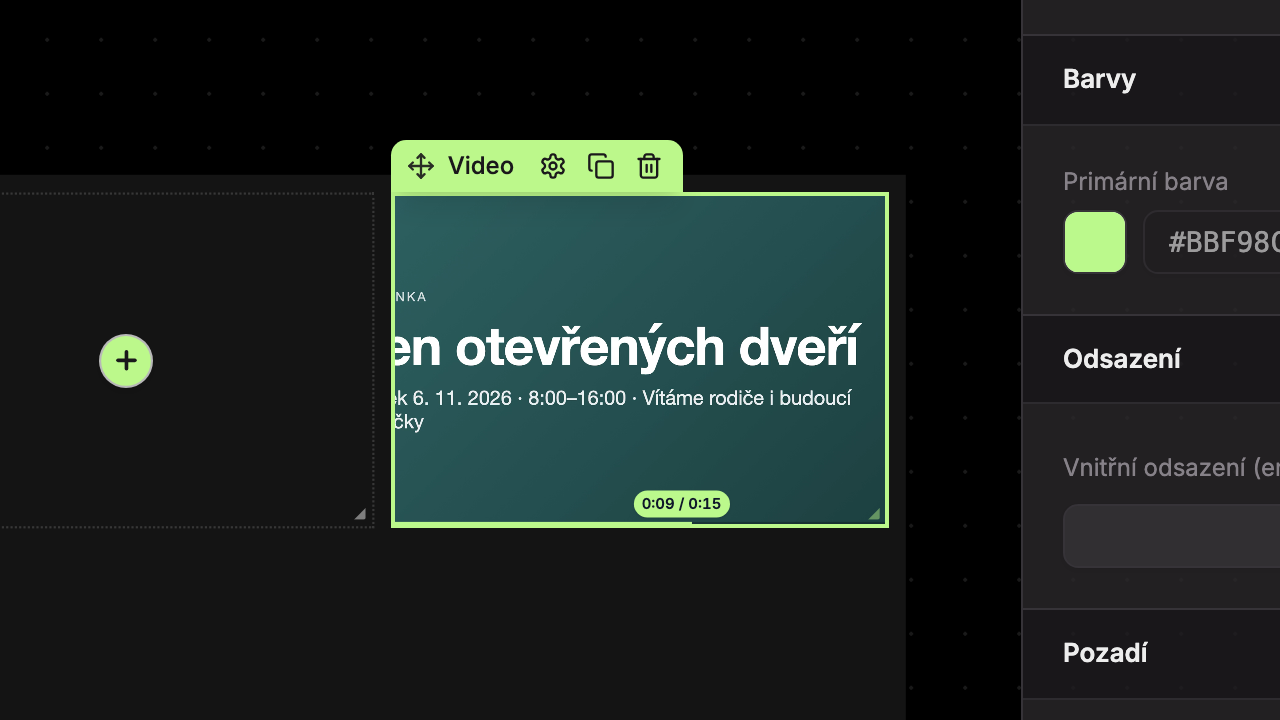Click the Video block's corner resize handle

[x=874, y=513]
